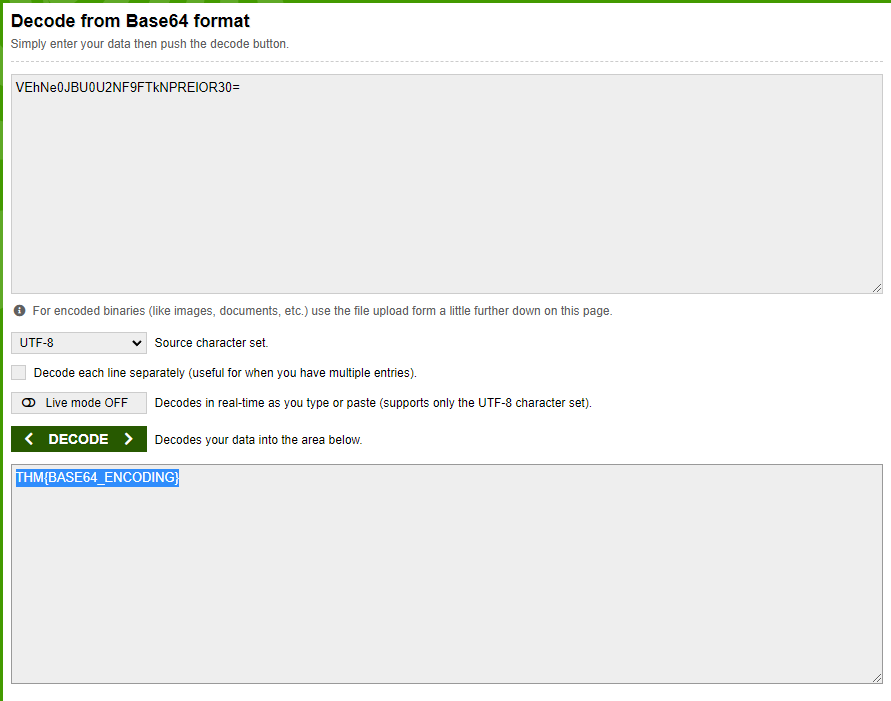Screen dimensions: 891x701
Task: Click the "Decode each line separately" label text
Action: point(224,373)
